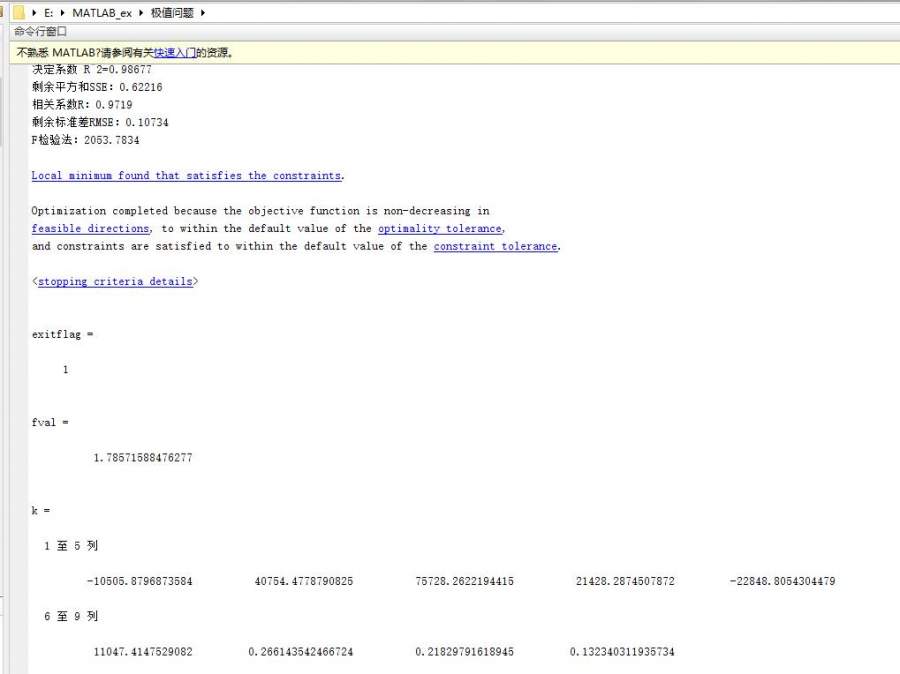The image size is (900, 674).
Task: Click the '6 至 9 列' column header
Action: pos(71,617)
